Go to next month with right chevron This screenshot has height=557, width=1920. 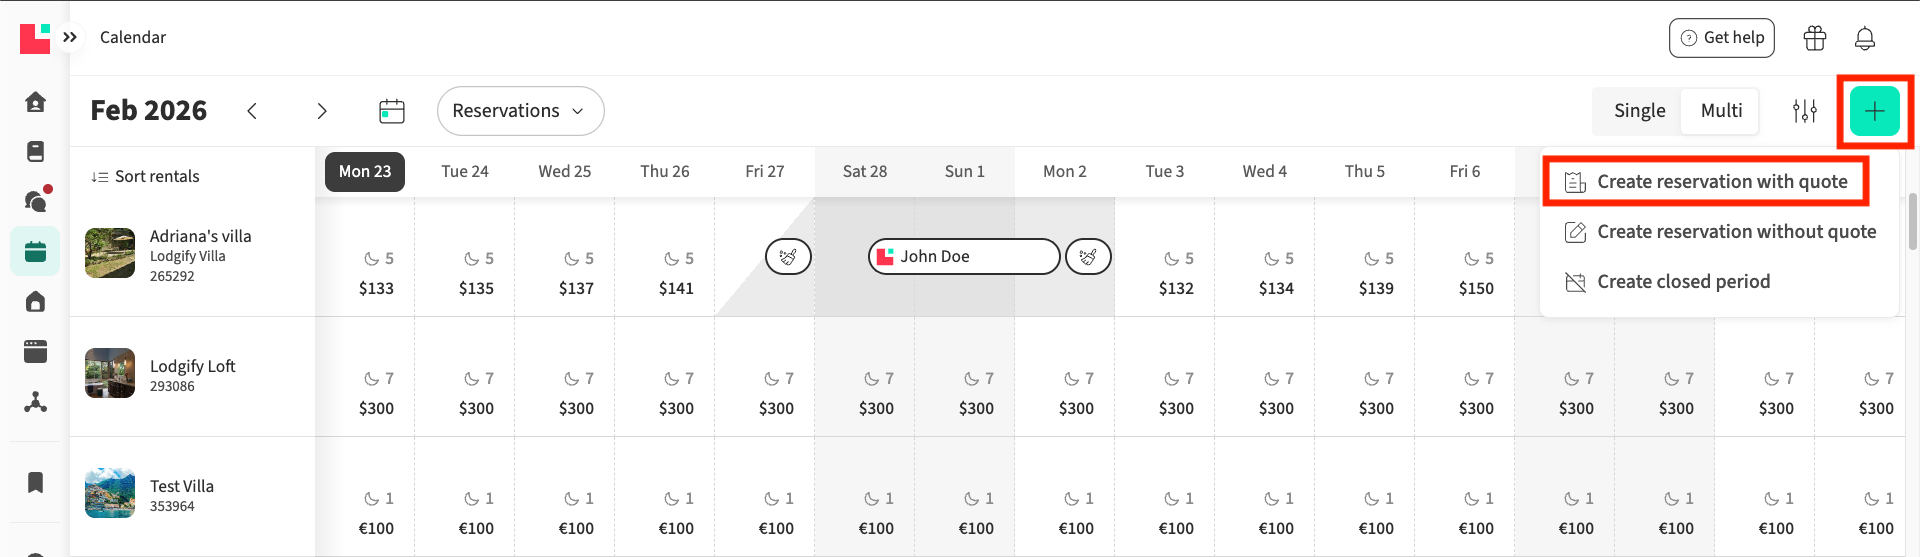tap(322, 111)
